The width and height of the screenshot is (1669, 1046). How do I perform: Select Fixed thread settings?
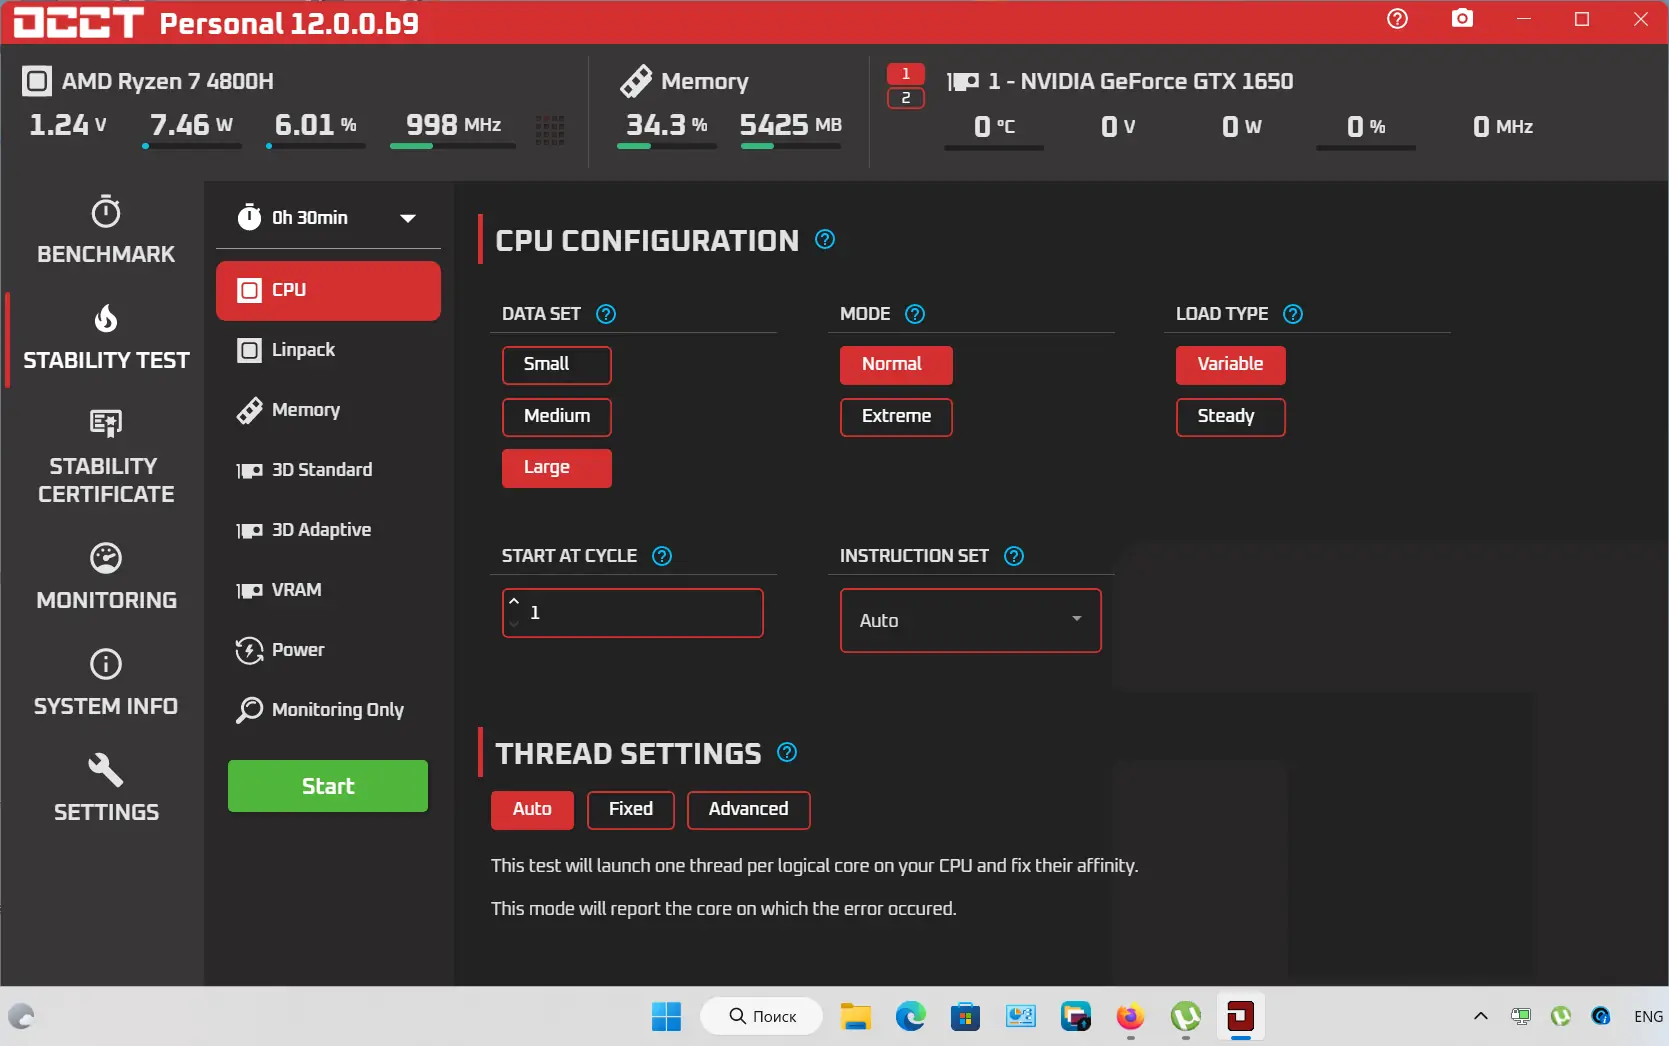pyautogui.click(x=631, y=810)
